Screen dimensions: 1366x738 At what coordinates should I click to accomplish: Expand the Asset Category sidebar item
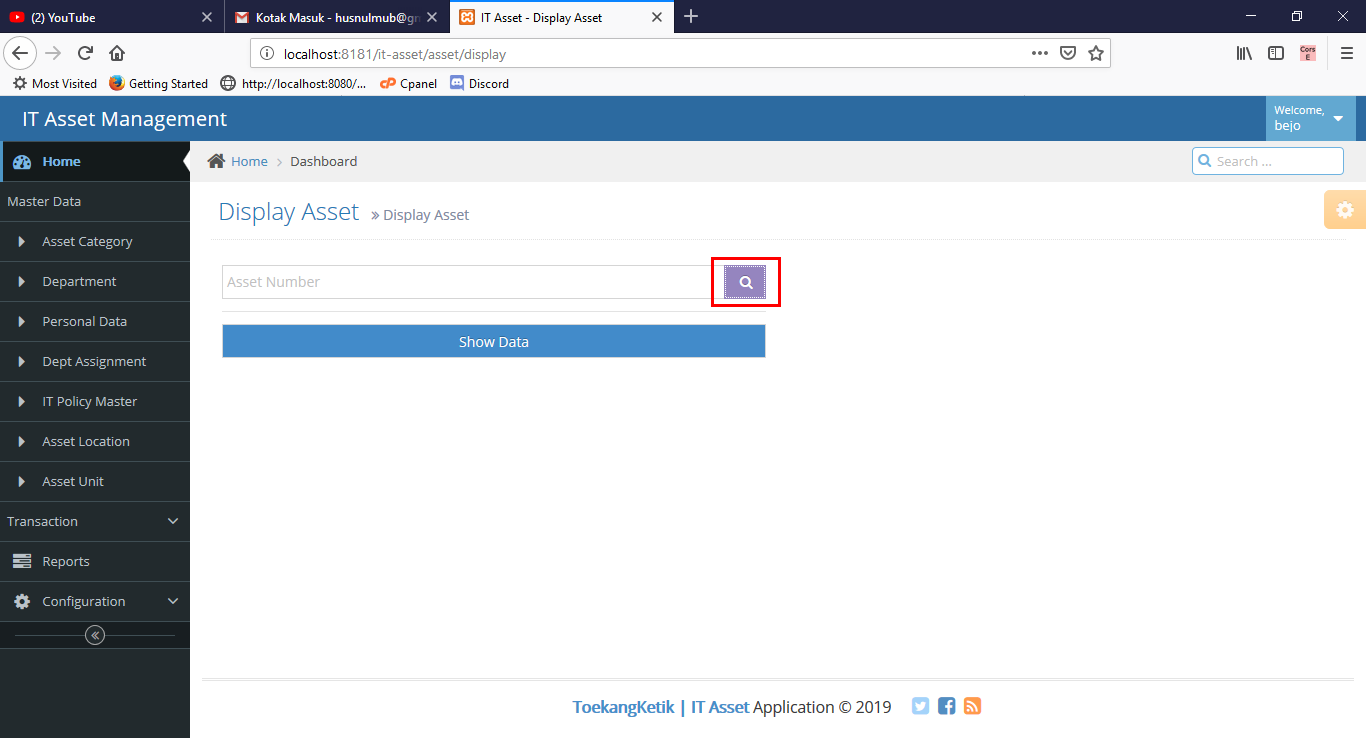[87, 241]
